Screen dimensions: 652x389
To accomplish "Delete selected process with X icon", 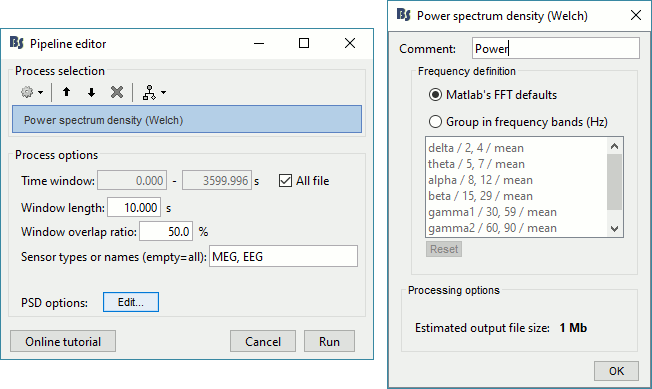I will click(117, 92).
